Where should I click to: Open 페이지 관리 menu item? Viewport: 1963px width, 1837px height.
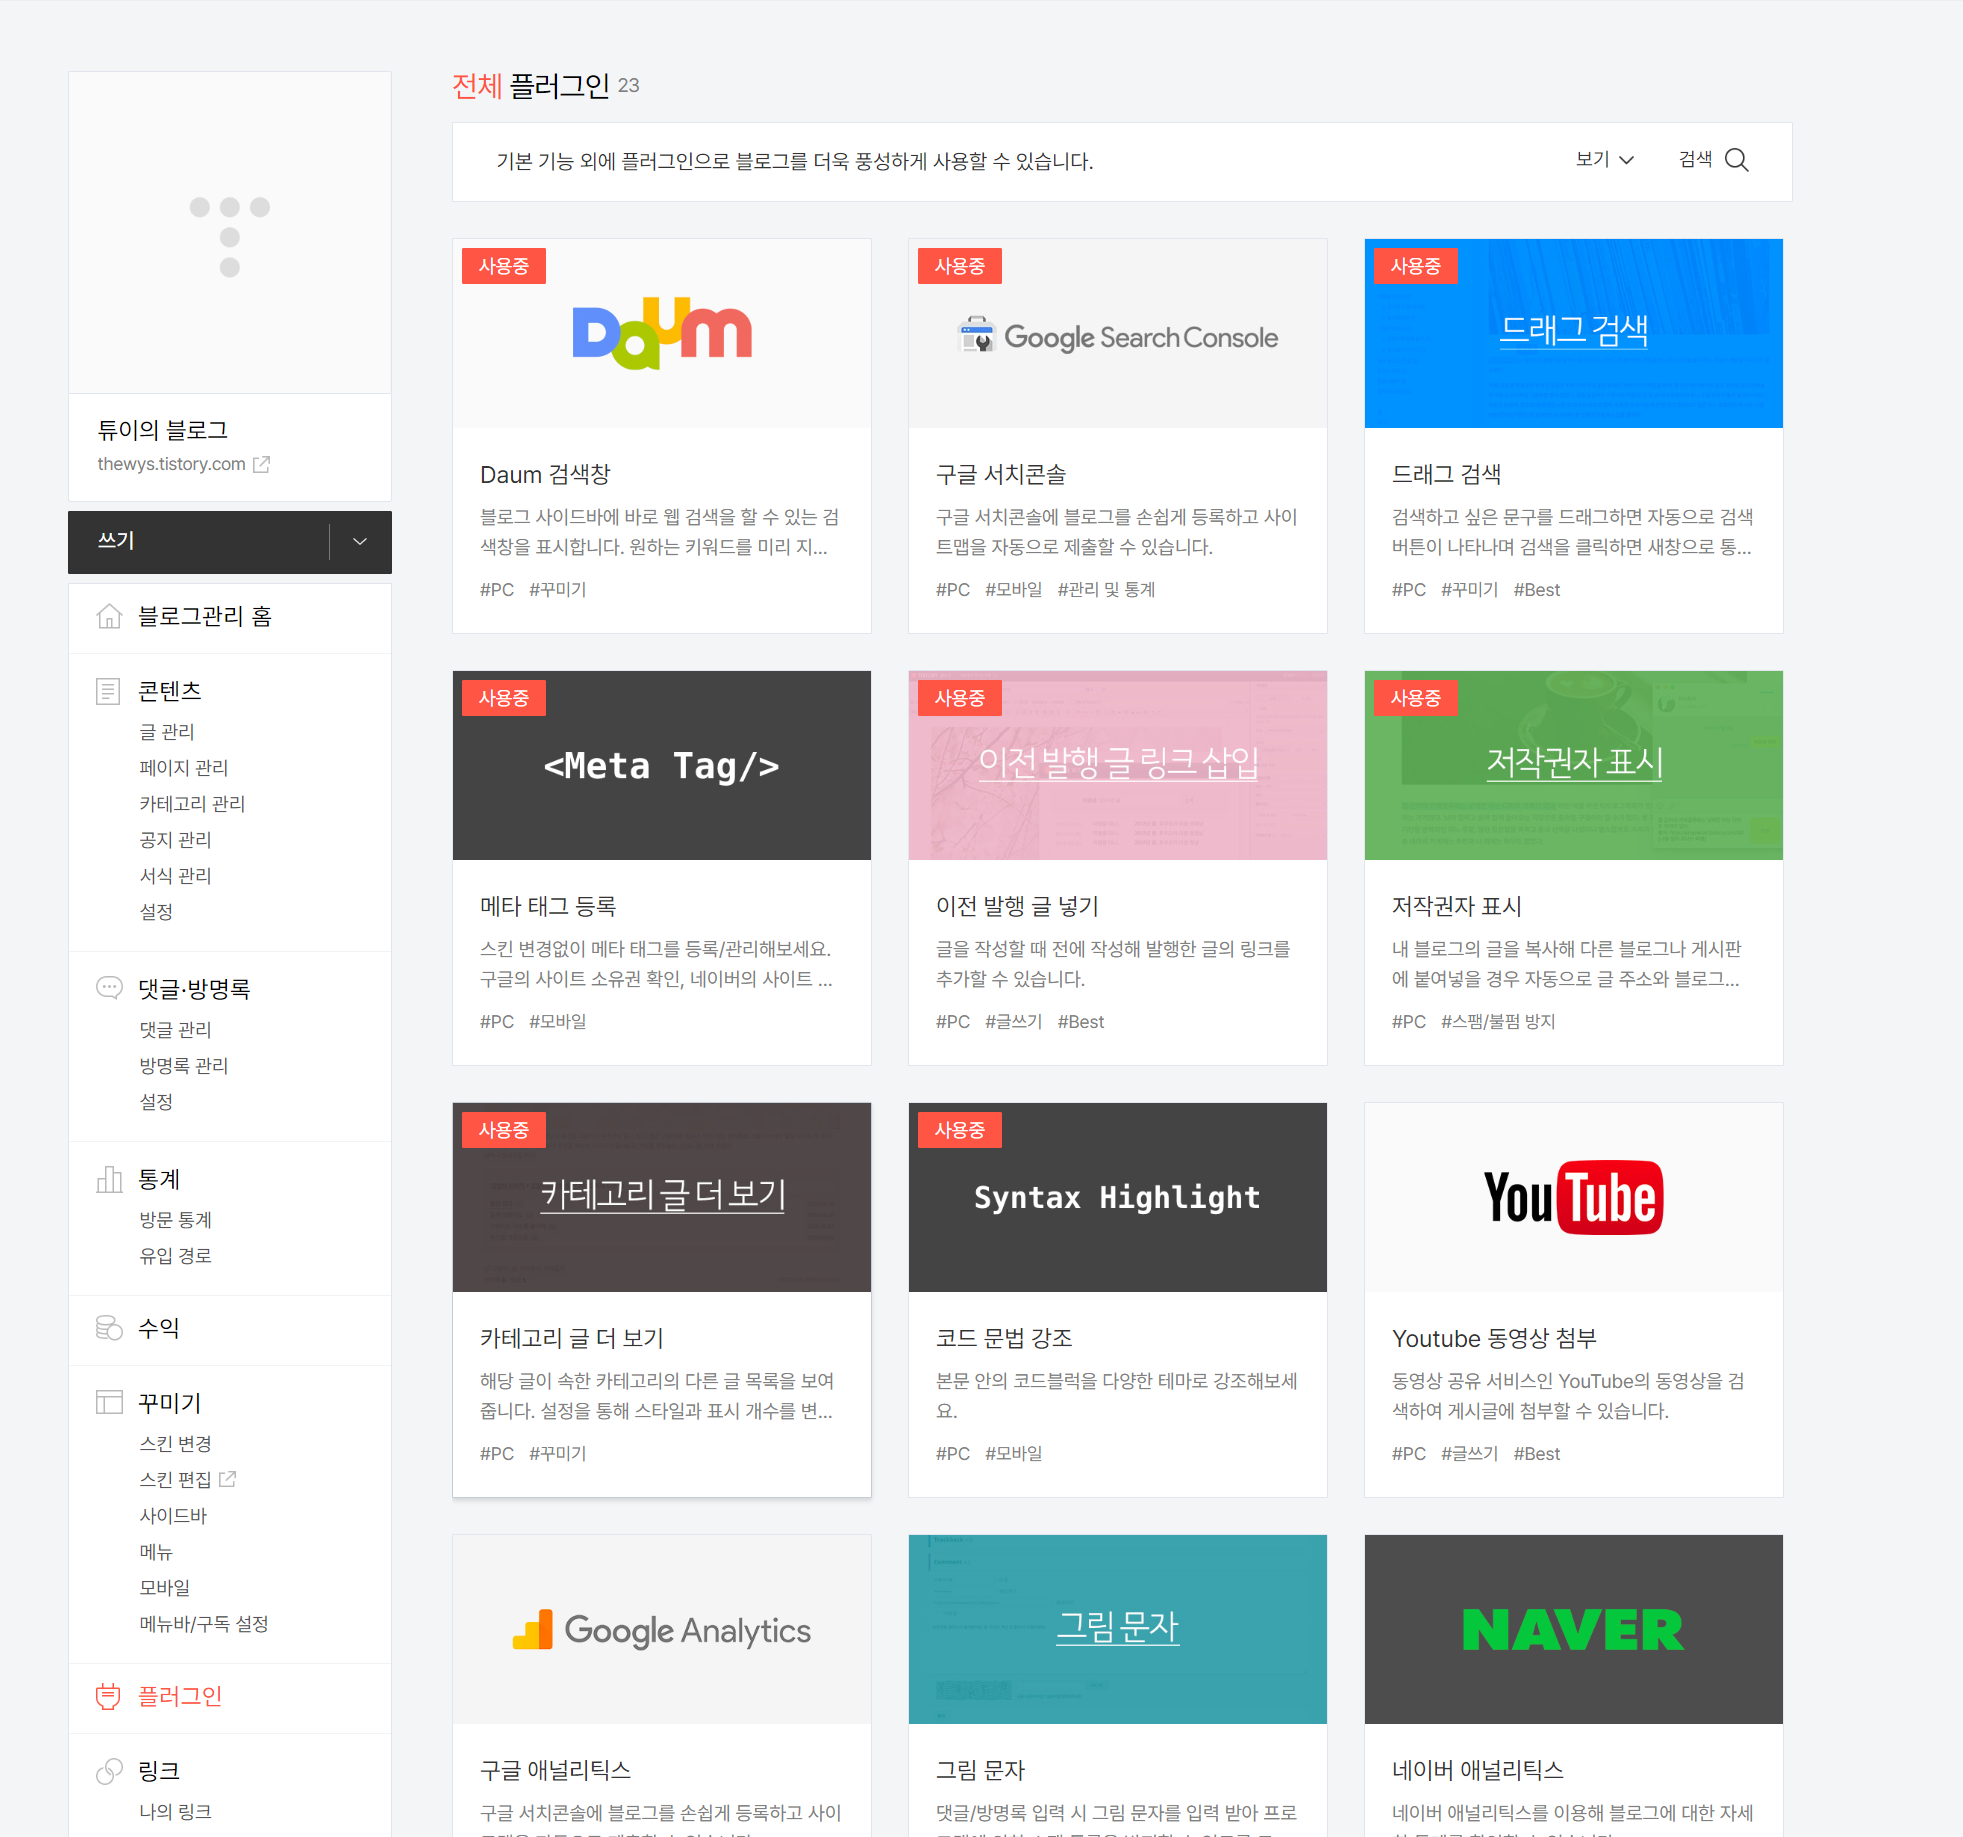(x=184, y=768)
